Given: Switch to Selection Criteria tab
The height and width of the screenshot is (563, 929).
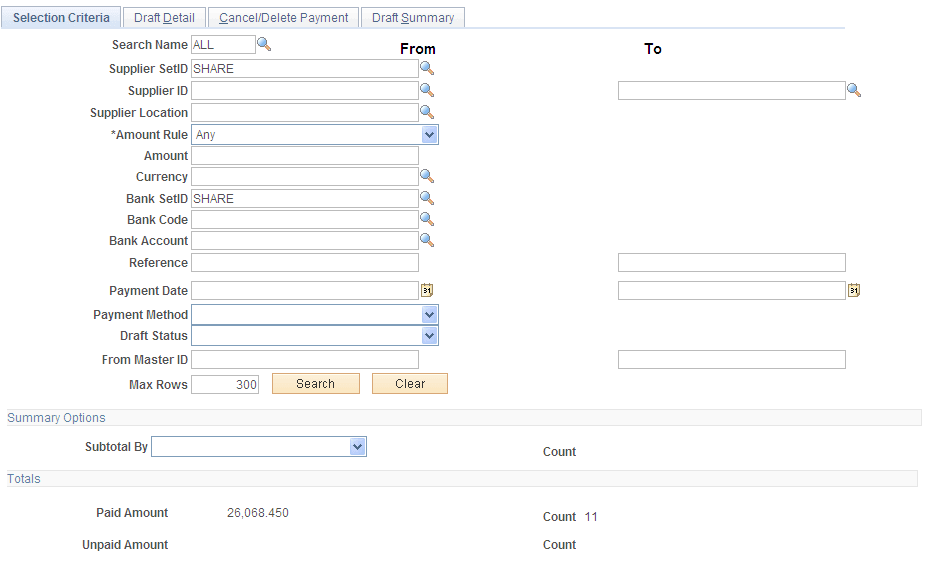Looking at the screenshot, I should coord(61,18).
